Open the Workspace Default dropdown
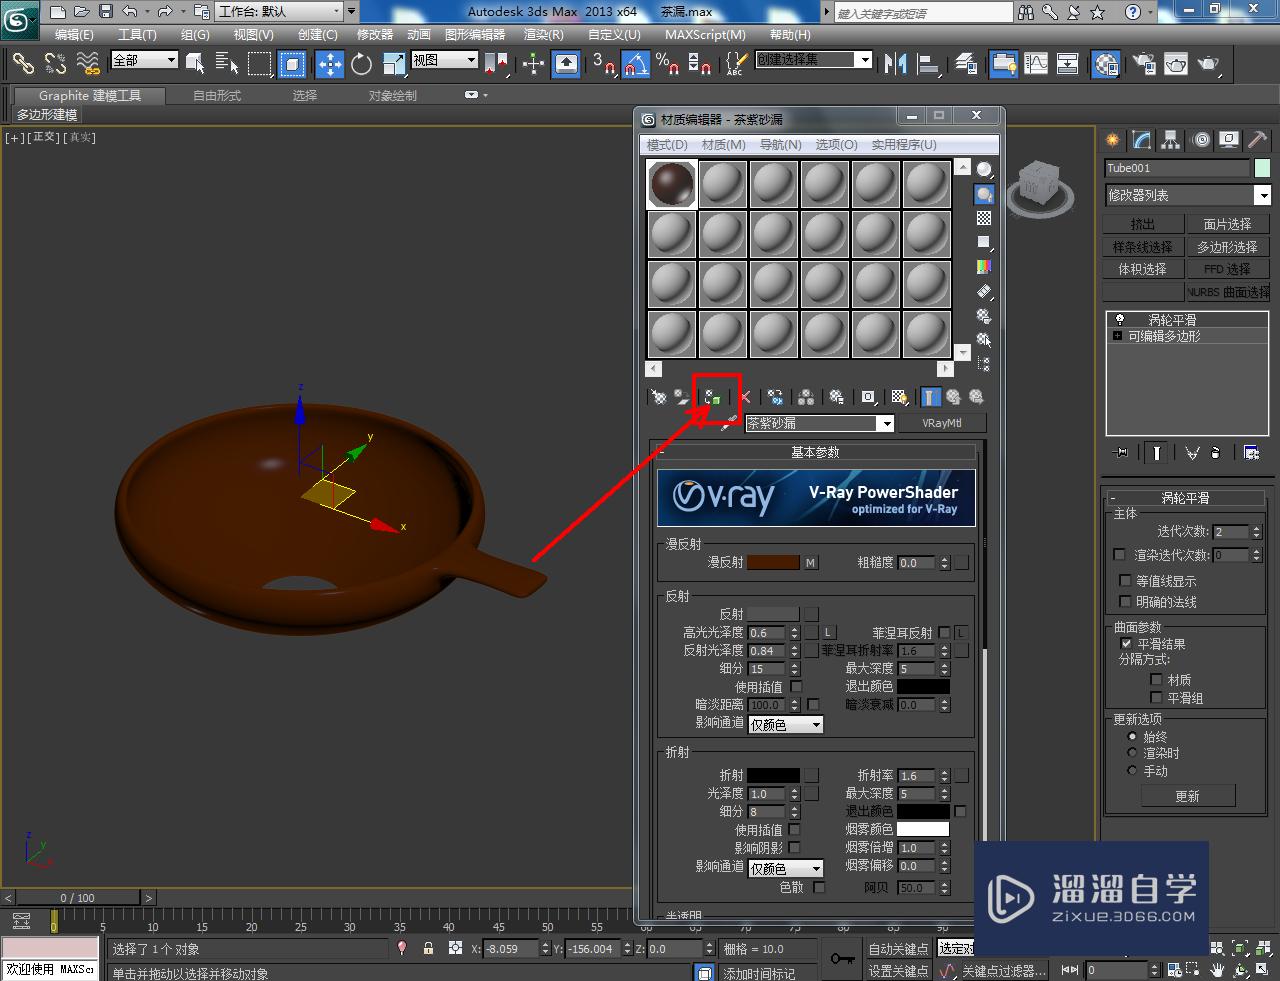The width and height of the screenshot is (1280, 981). 279,12
